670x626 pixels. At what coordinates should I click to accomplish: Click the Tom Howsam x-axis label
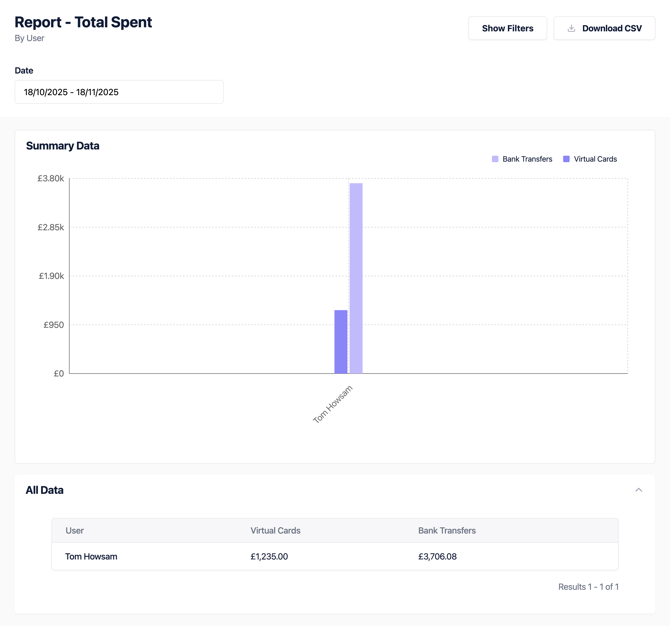coord(333,405)
